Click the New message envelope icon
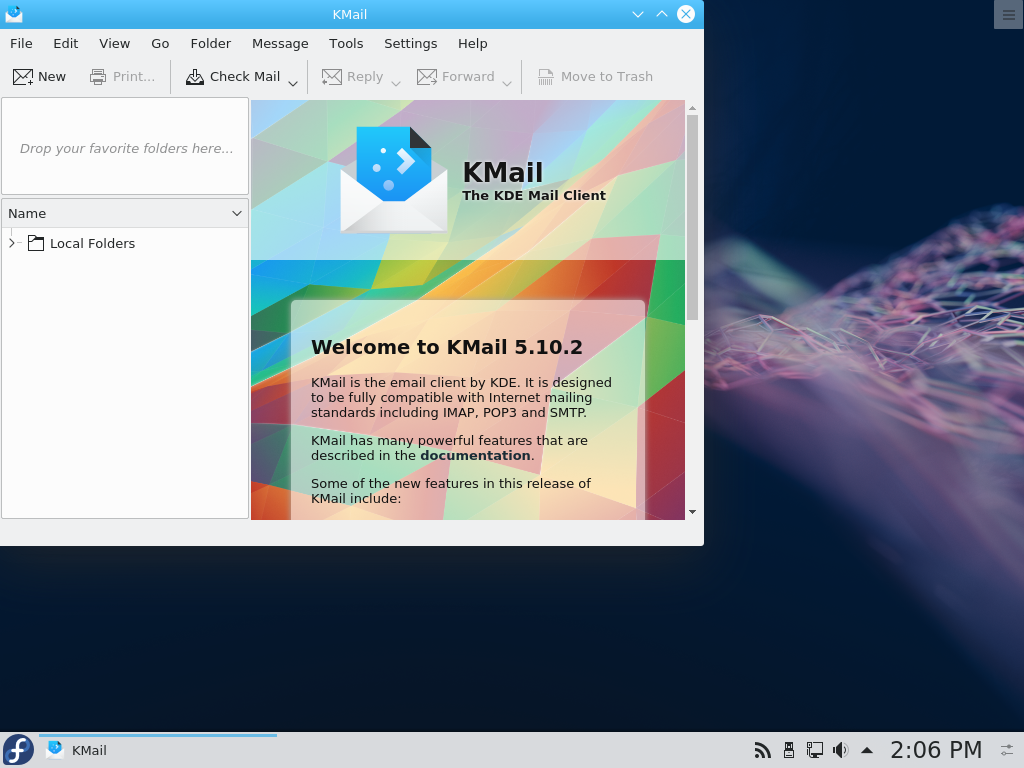This screenshot has width=1024, height=768. (23, 77)
